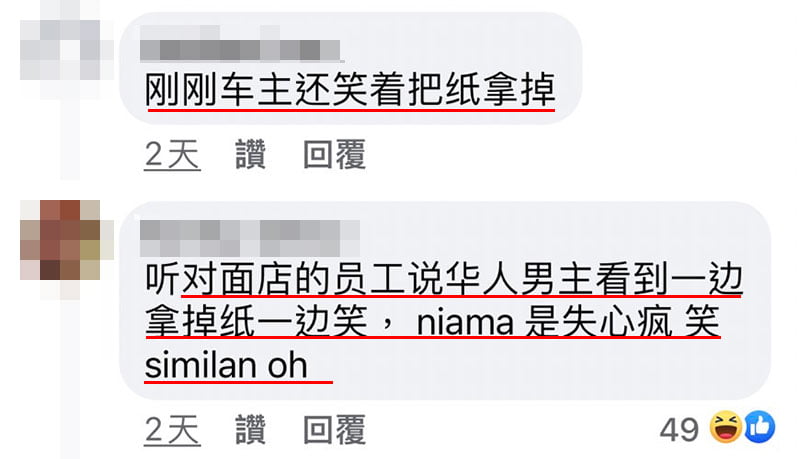Open the 2天 timestamp under the second comment

click(x=172, y=430)
